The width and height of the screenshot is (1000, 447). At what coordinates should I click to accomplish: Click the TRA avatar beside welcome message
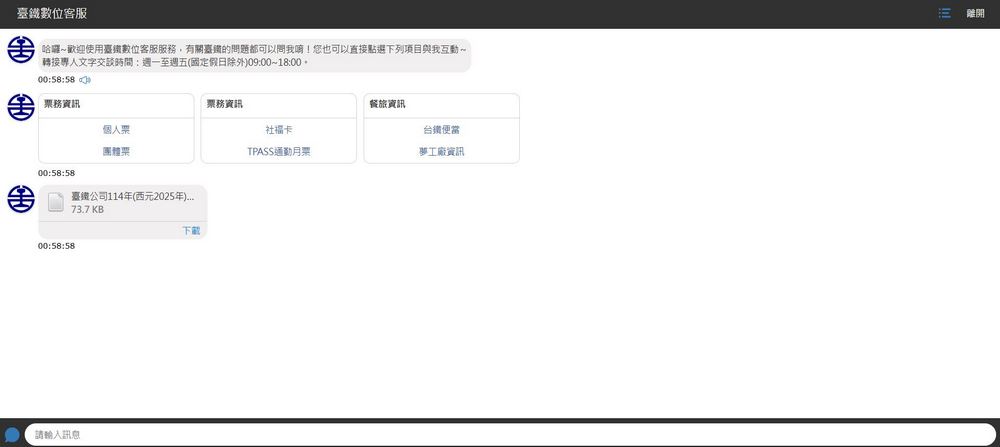click(x=21, y=50)
